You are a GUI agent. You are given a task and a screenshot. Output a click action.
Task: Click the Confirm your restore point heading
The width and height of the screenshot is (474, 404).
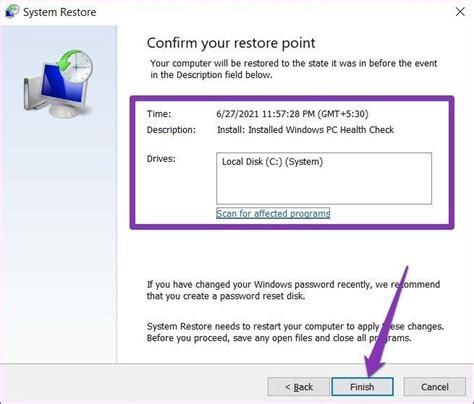[231, 43]
